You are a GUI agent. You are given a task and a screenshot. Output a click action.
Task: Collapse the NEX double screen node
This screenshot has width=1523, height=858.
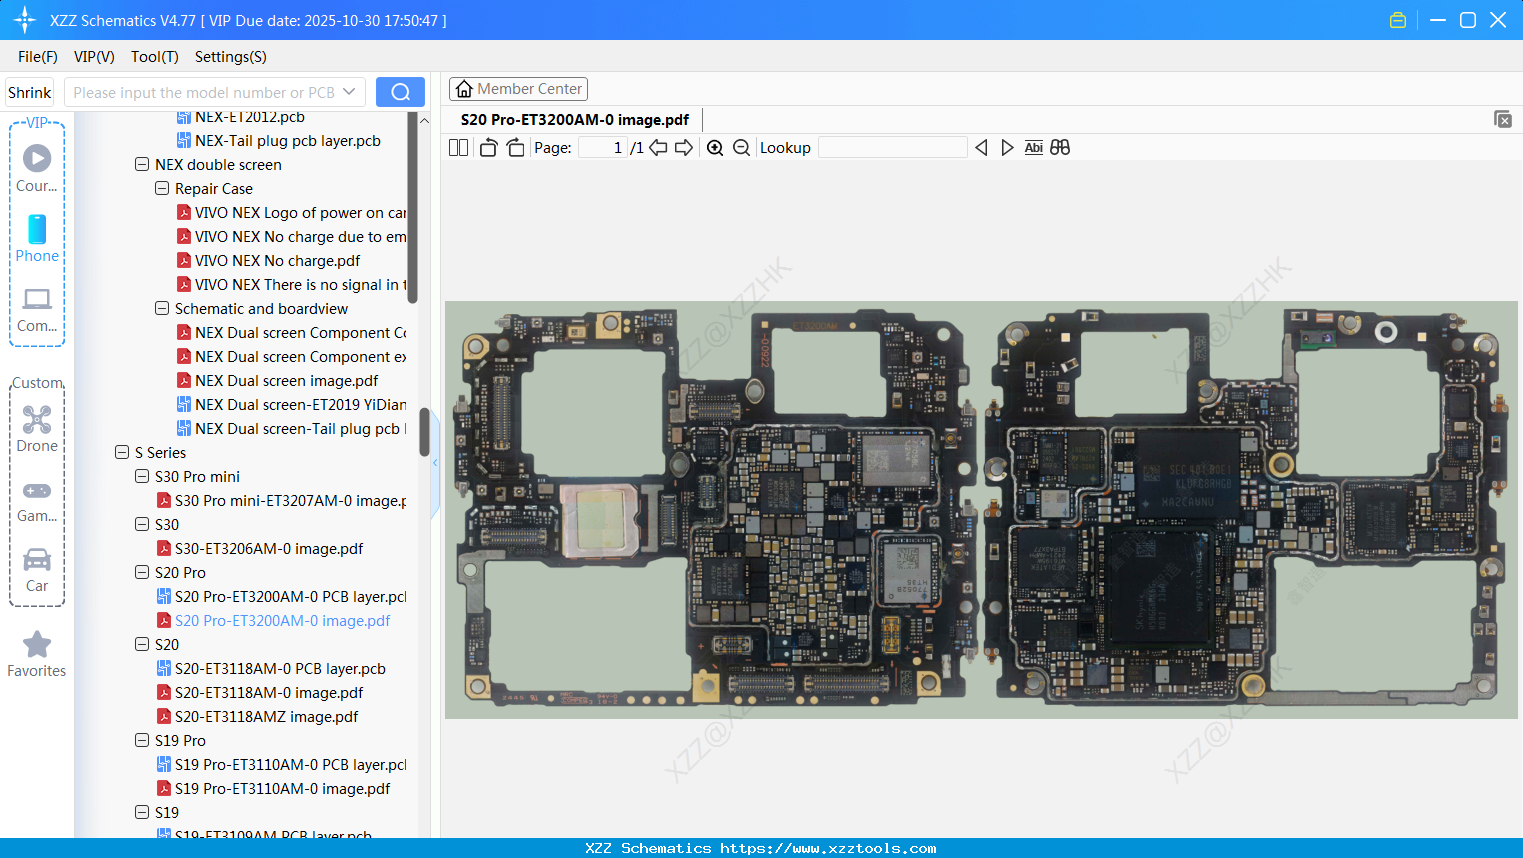[142, 165]
